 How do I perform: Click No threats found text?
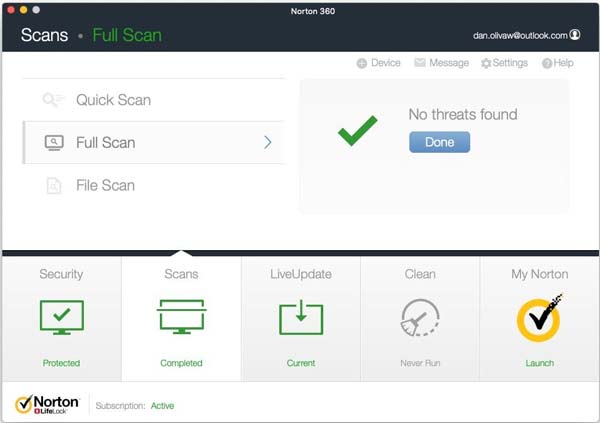pos(463,114)
